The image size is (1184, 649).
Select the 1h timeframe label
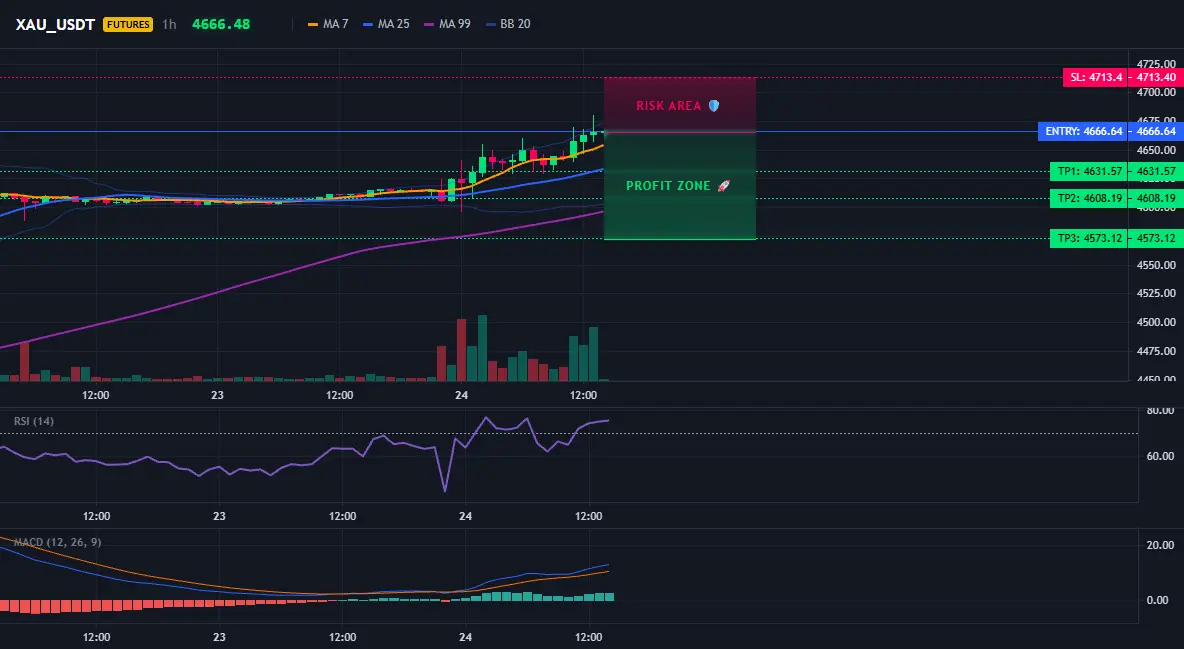click(169, 24)
